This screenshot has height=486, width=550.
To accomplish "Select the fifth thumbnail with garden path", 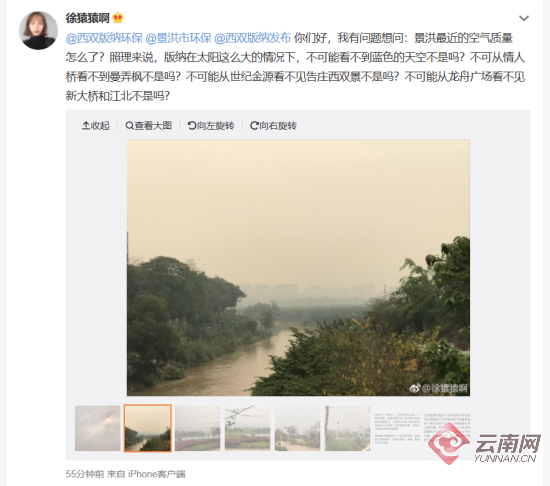I will (x=297, y=428).
